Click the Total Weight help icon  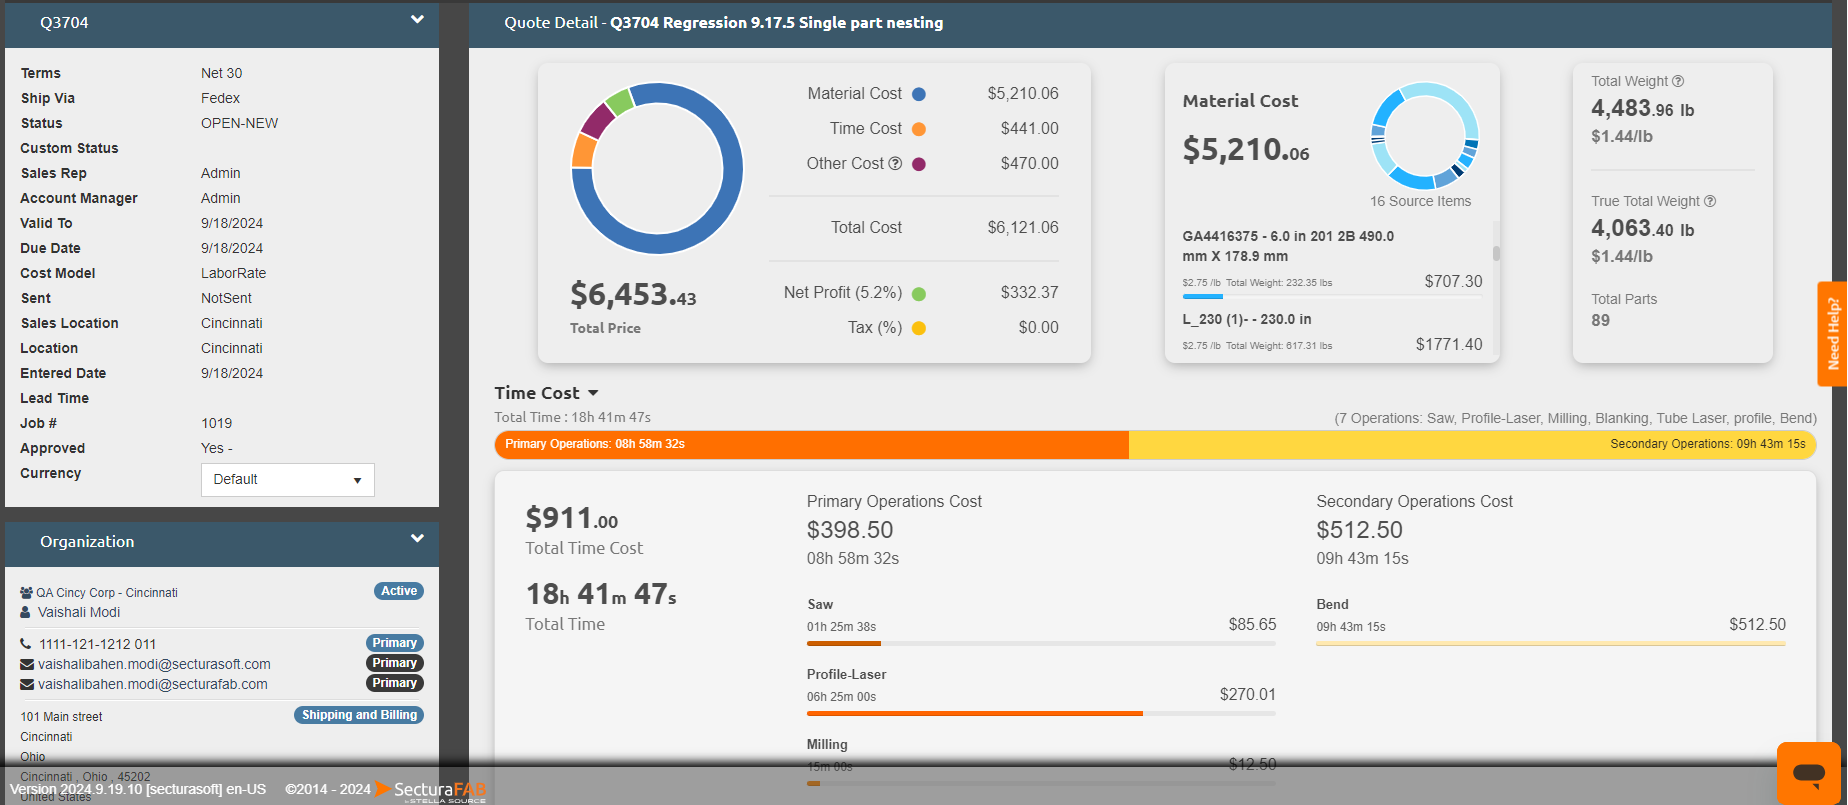1678,81
